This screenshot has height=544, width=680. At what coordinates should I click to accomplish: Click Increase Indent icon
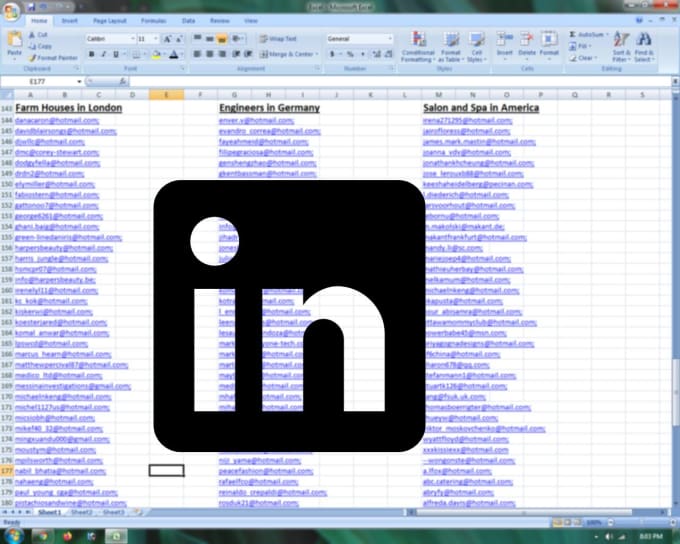click(248, 54)
